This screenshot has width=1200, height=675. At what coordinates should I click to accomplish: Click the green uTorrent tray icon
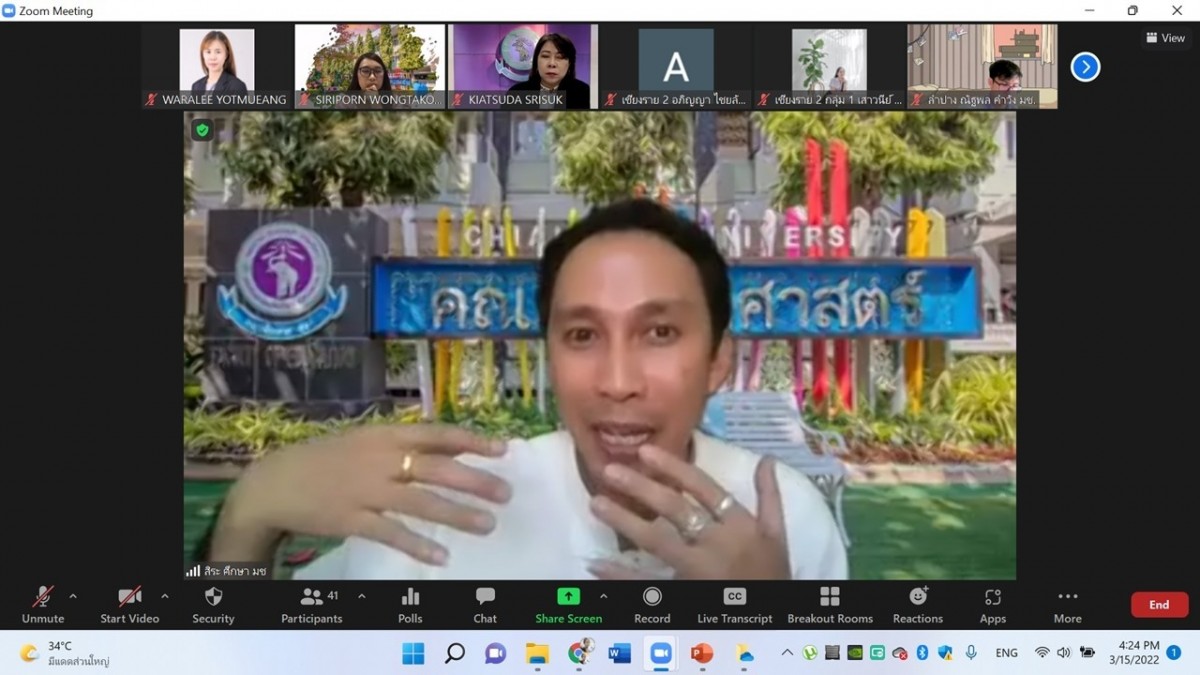point(809,653)
